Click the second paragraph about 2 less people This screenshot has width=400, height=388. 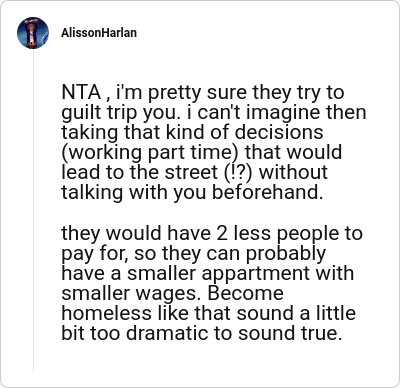212,283
